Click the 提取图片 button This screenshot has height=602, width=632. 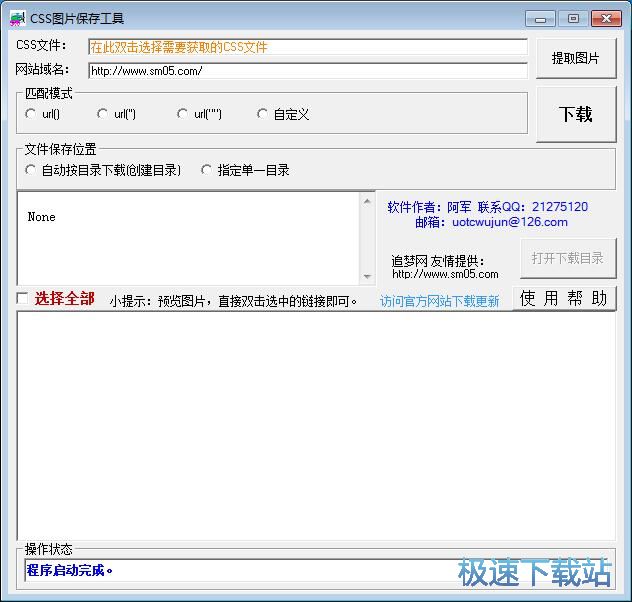pos(576,58)
